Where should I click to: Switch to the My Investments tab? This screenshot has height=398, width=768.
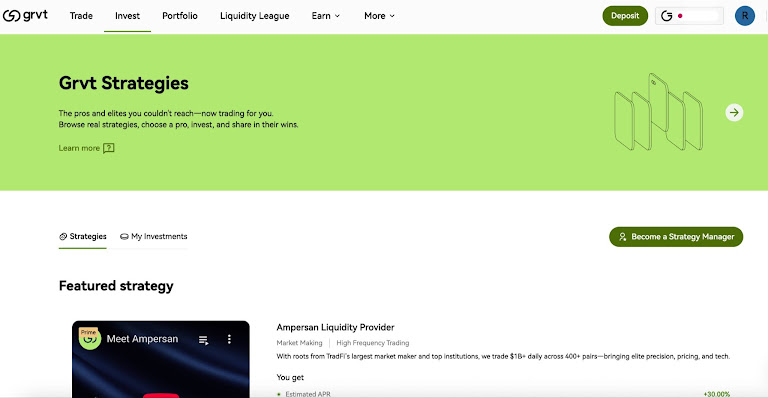154,236
